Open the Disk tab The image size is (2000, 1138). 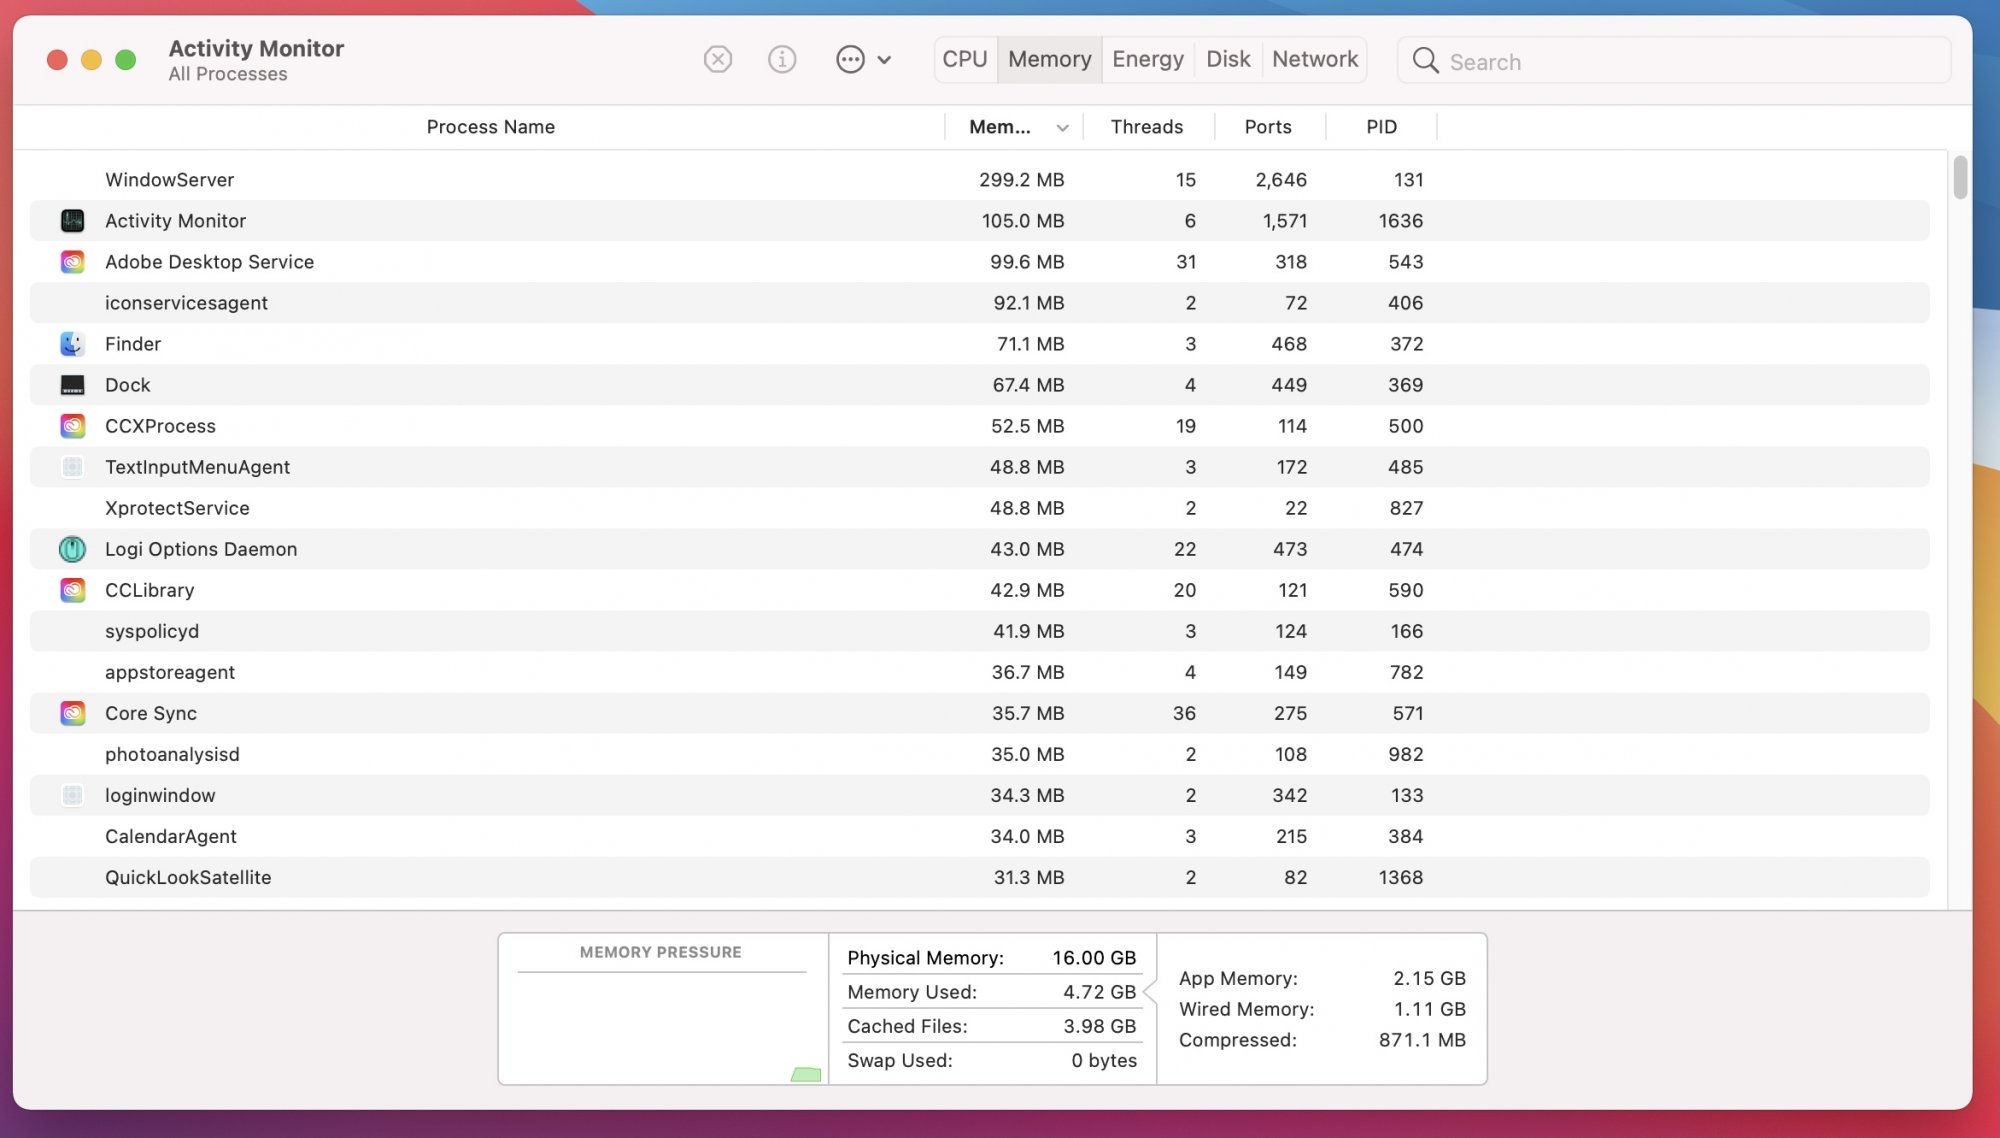(1227, 59)
